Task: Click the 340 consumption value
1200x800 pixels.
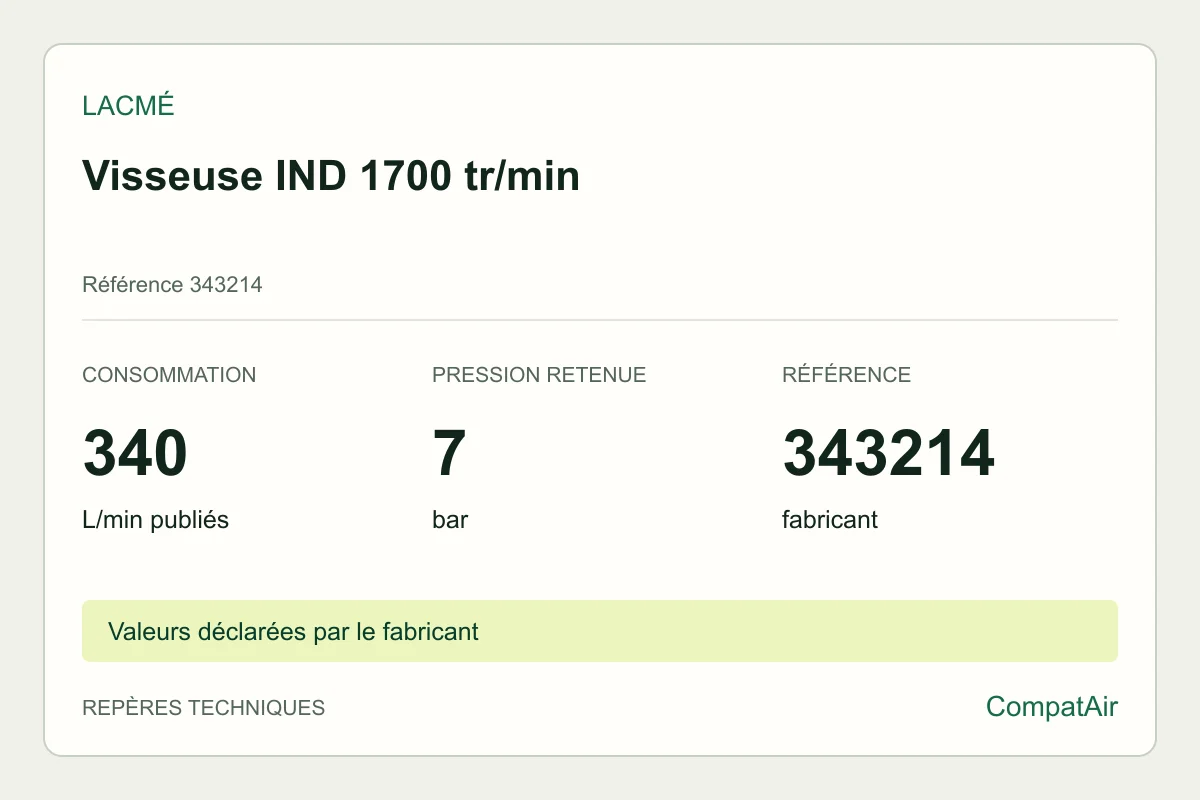Action: 135,453
